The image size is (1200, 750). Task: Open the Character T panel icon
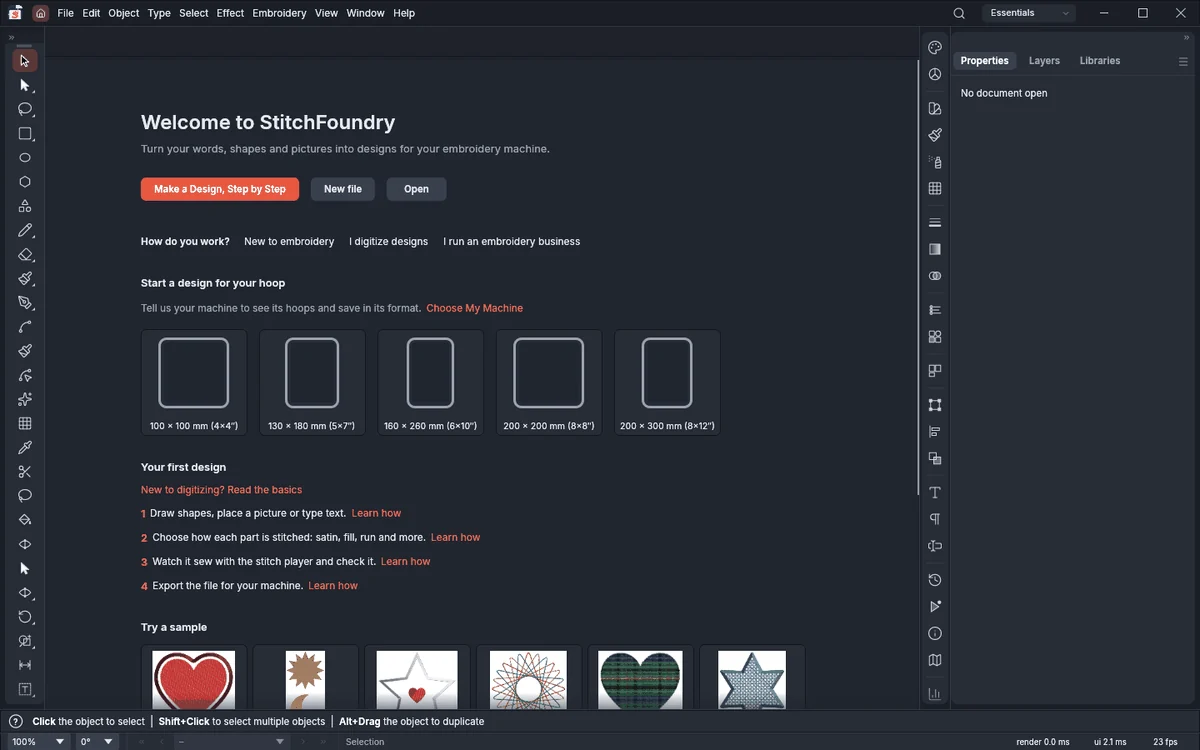click(x=935, y=492)
